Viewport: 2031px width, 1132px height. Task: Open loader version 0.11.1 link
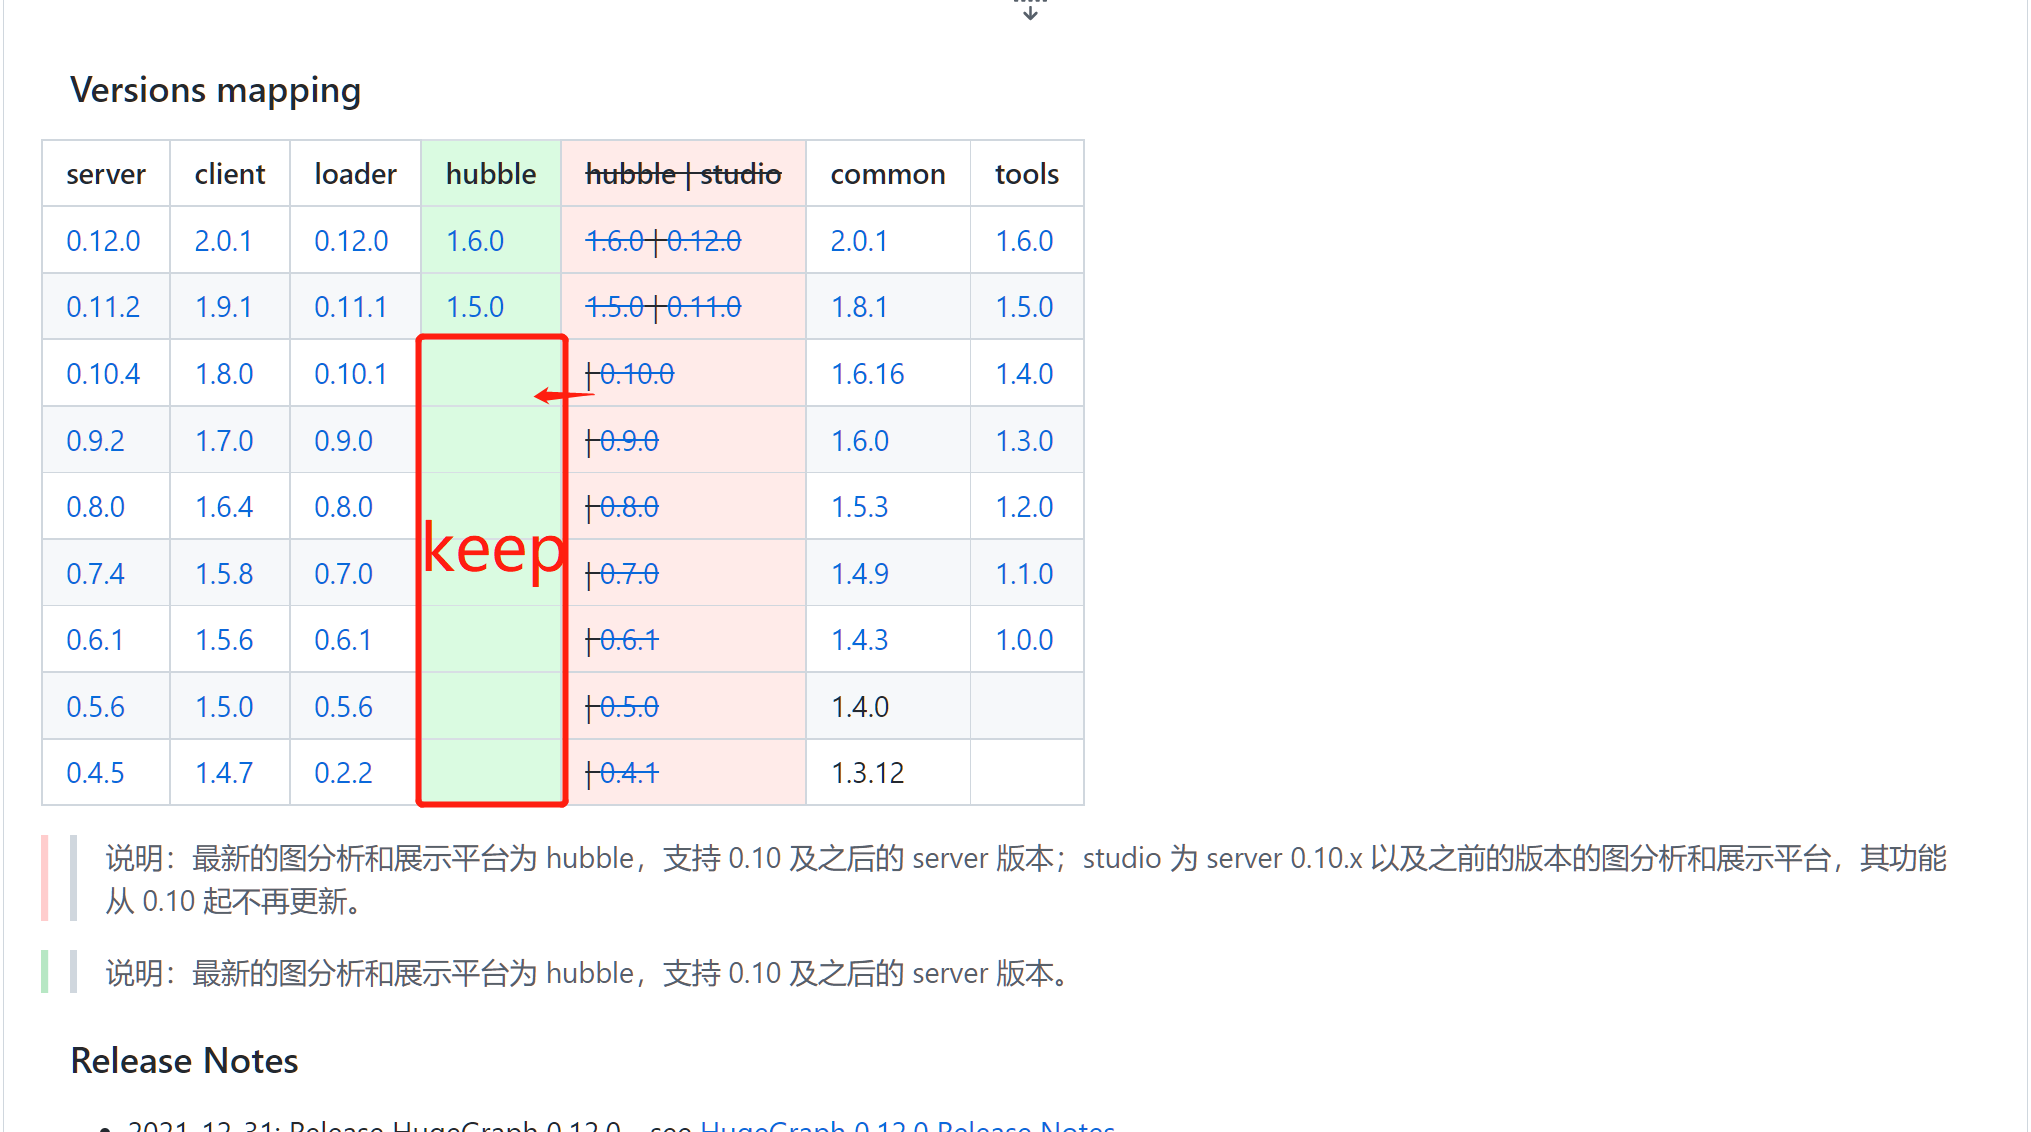[x=350, y=307]
